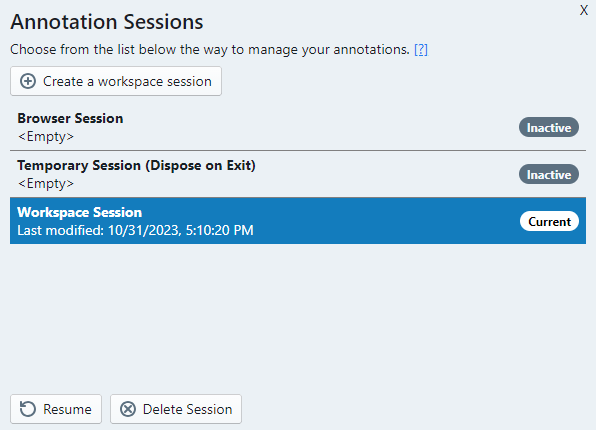Screen dimensions: 596x430
Task: Select the Temporary Session (Dispose on Exit) title
Action: (136, 165)
